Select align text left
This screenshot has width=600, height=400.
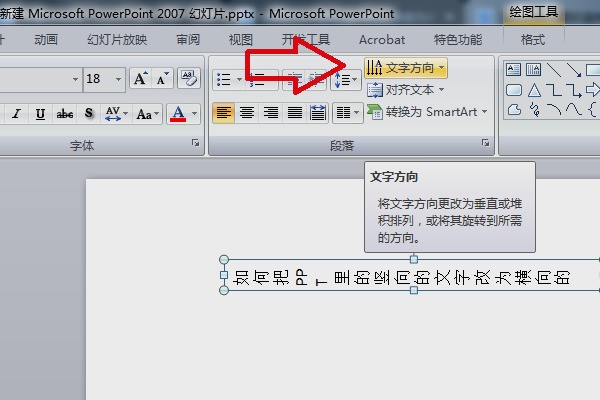(223, 113)
